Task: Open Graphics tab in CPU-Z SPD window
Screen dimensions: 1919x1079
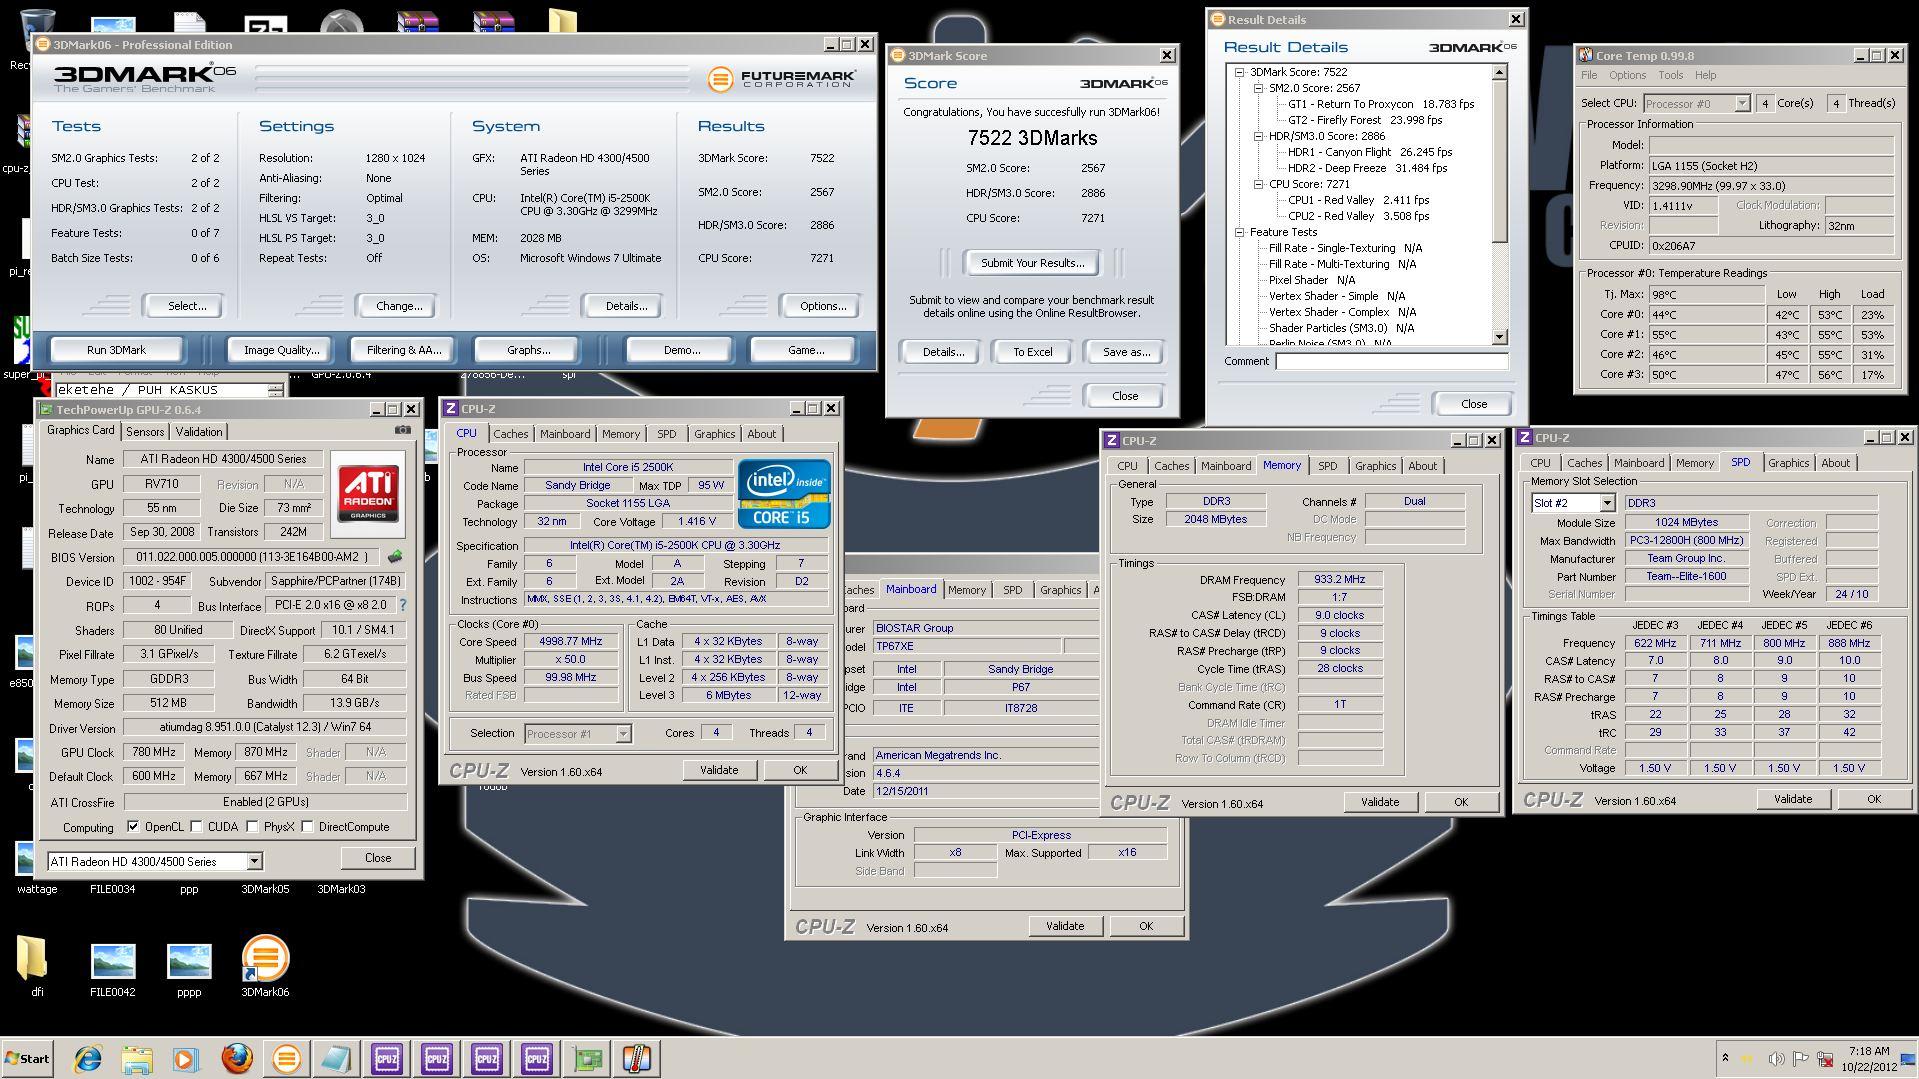Action: pos(1788,463)
